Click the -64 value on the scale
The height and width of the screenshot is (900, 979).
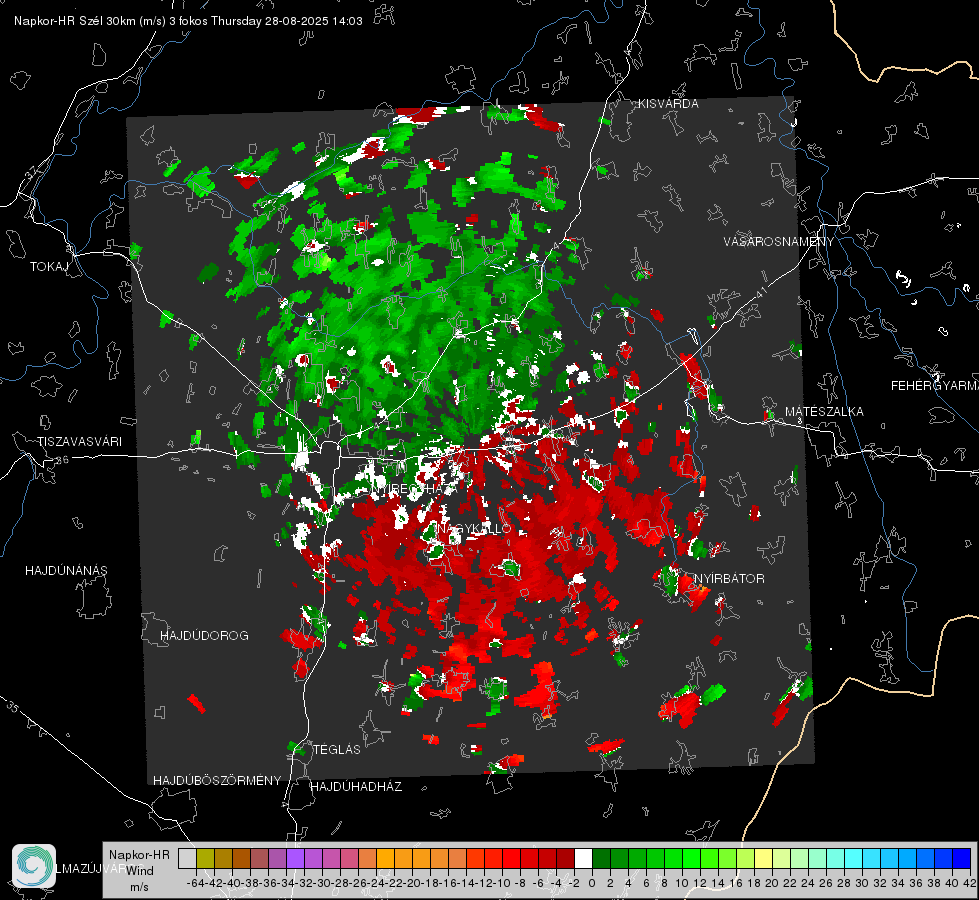click(x=196, y=883)
